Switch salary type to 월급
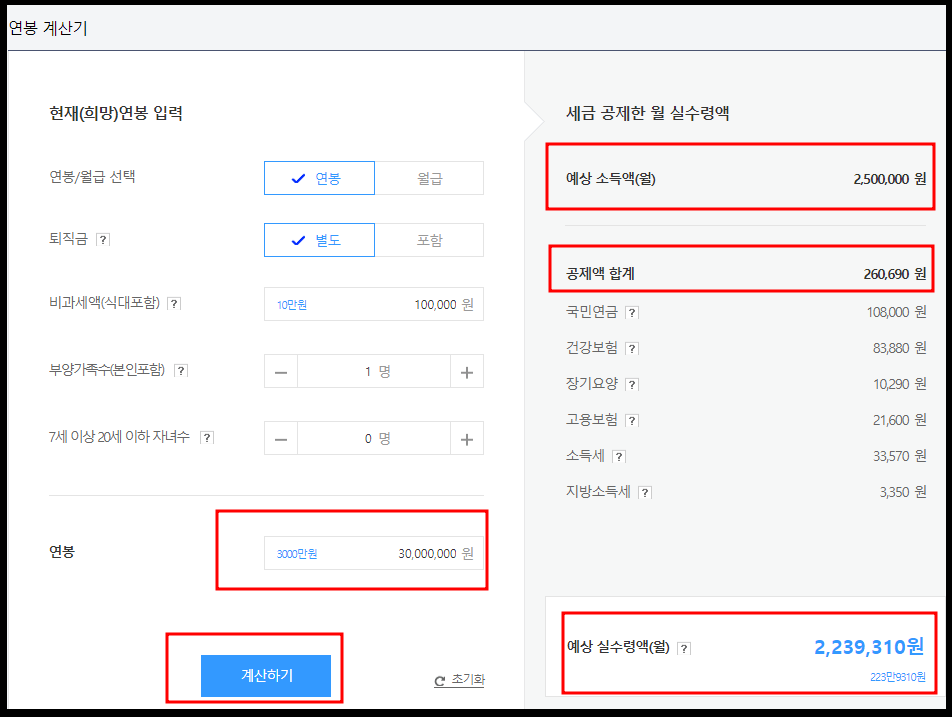This screenshot has width=952, height=717. (x=430, y=177)
